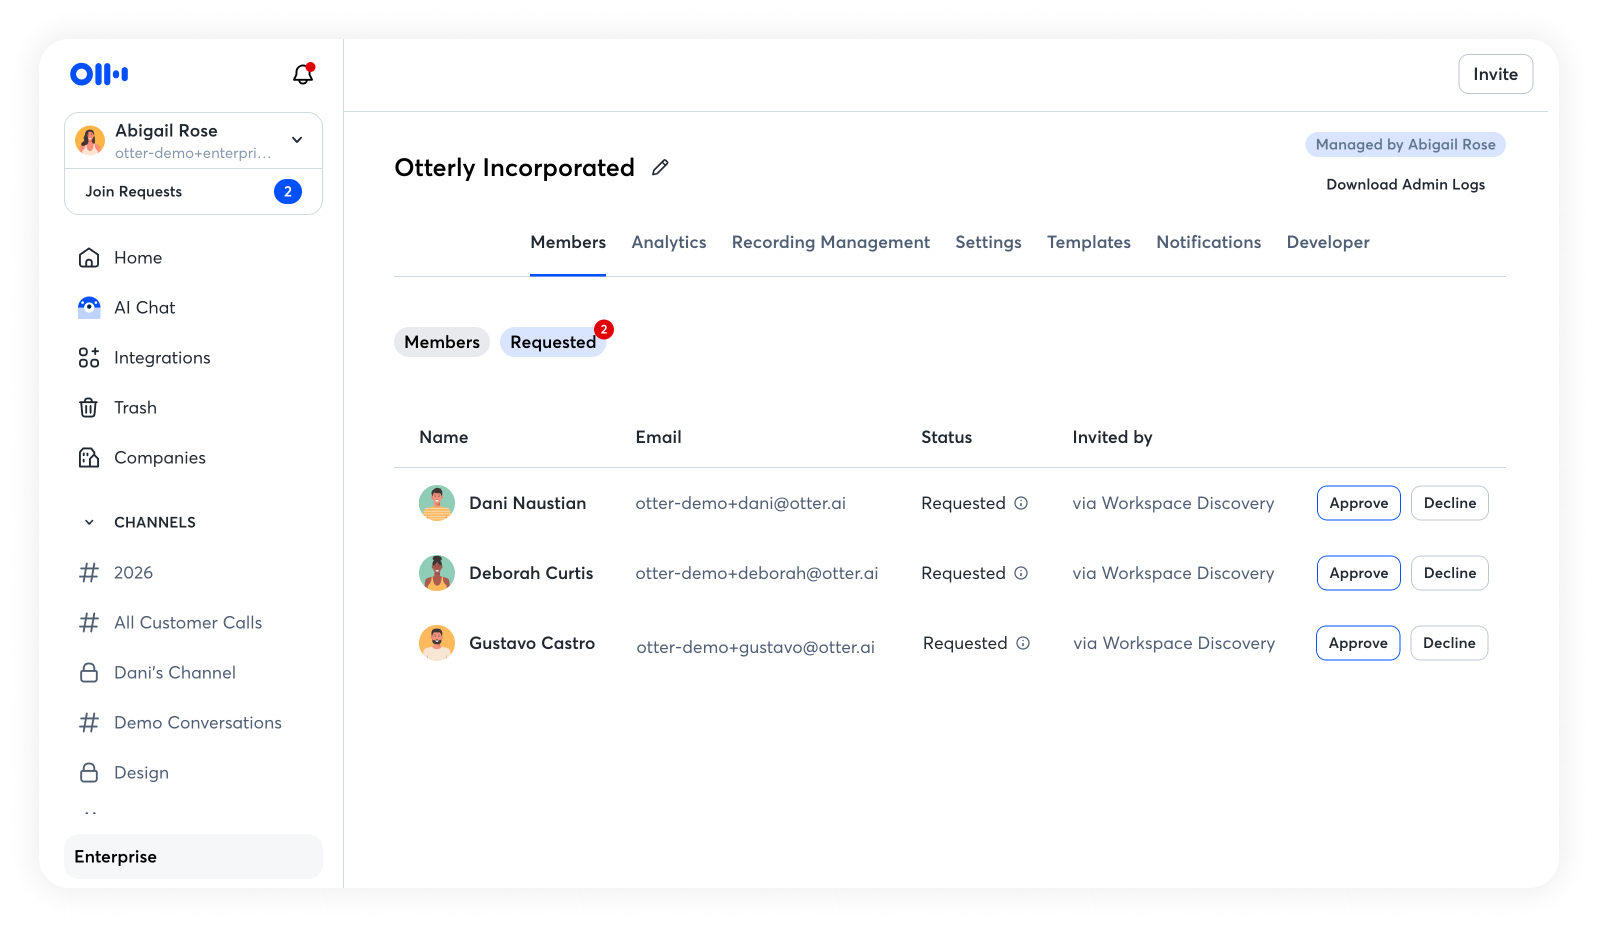
Task: Decline Gustavo Castro's request
Action: pyautogui.click(x=1449, y=643)
